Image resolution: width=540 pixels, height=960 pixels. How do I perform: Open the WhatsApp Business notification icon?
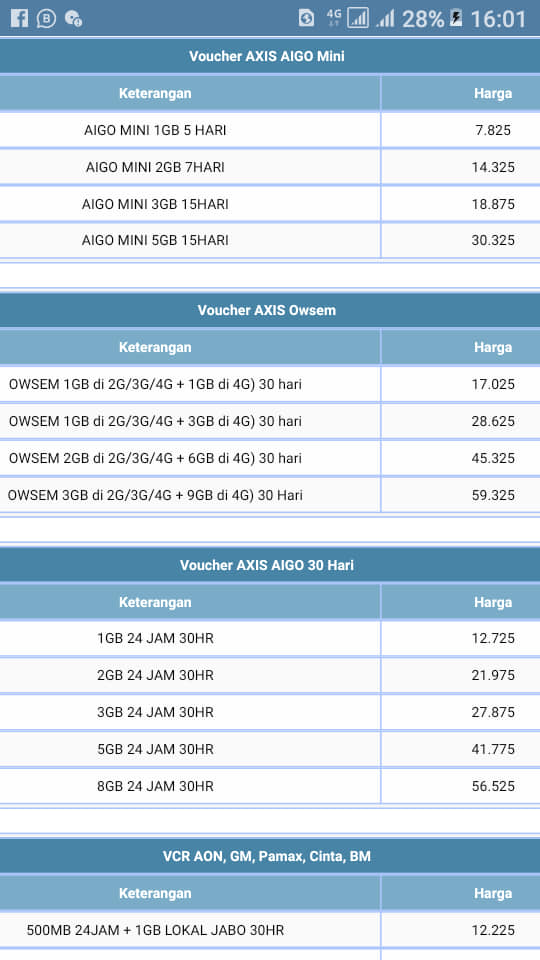point(47,19)
